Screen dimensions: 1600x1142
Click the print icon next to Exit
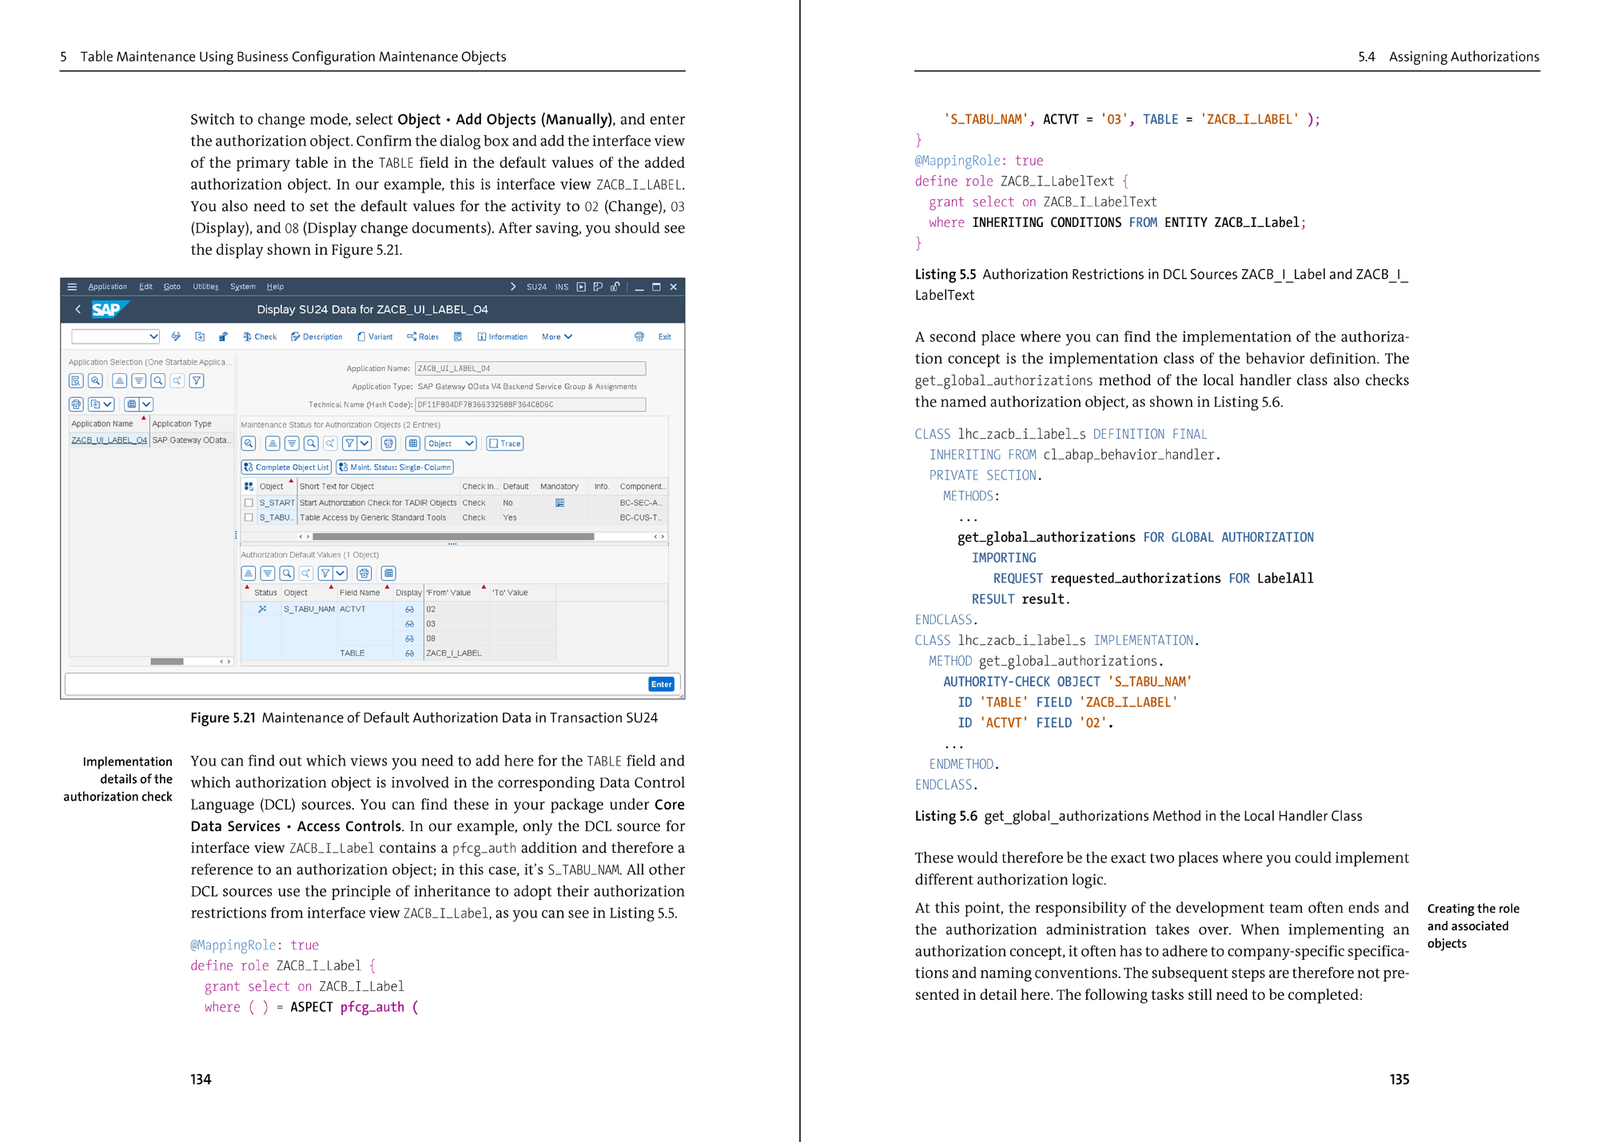pyautogui.click(x=639, y=337)
